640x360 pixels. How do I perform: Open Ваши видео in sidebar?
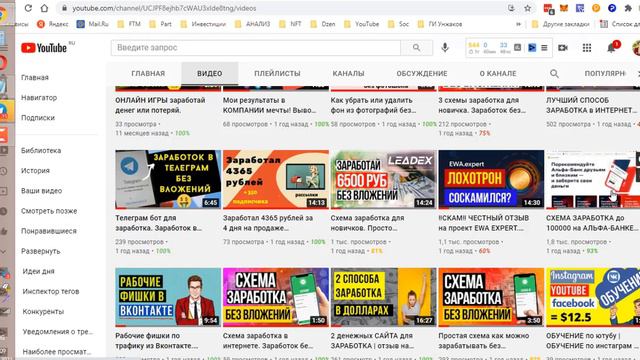pyautogui.click(x=42, y=191)
